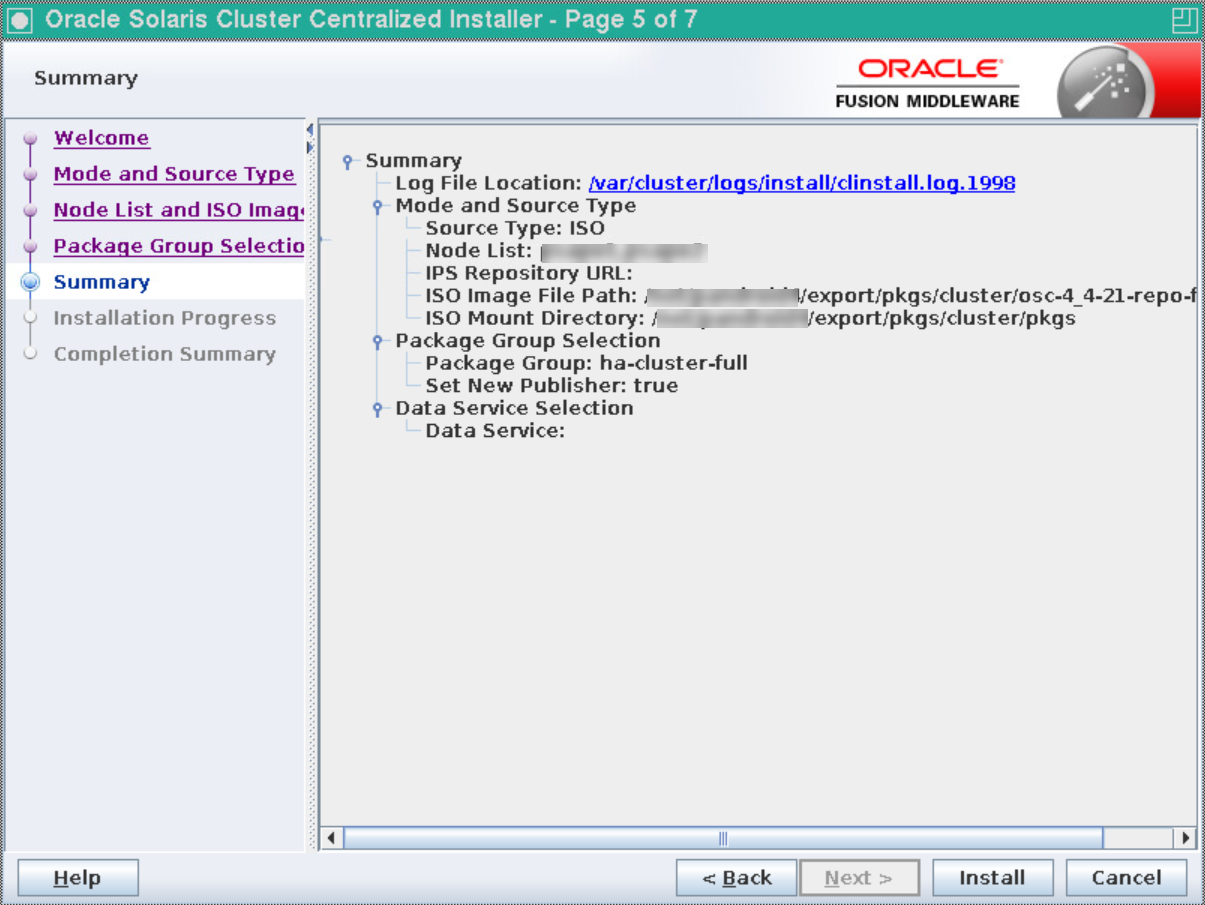Select the Set New Publisher: true row

[x=551, y=386]
